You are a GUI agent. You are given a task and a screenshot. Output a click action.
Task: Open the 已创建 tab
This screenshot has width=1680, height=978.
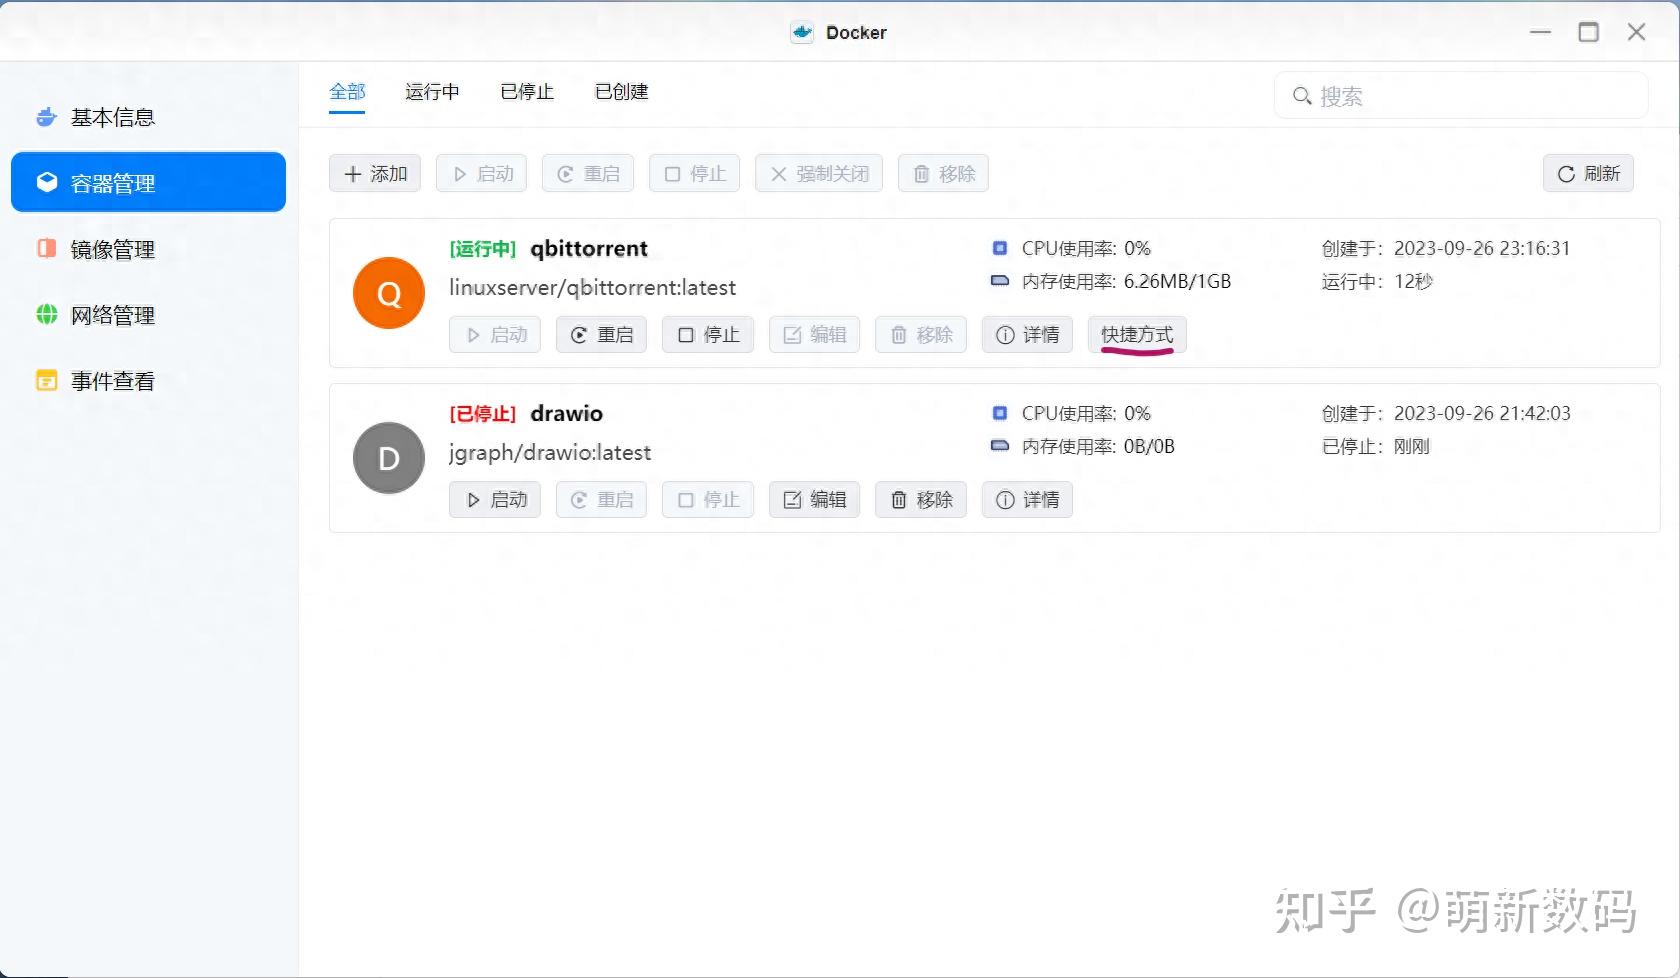pos(620,92)
